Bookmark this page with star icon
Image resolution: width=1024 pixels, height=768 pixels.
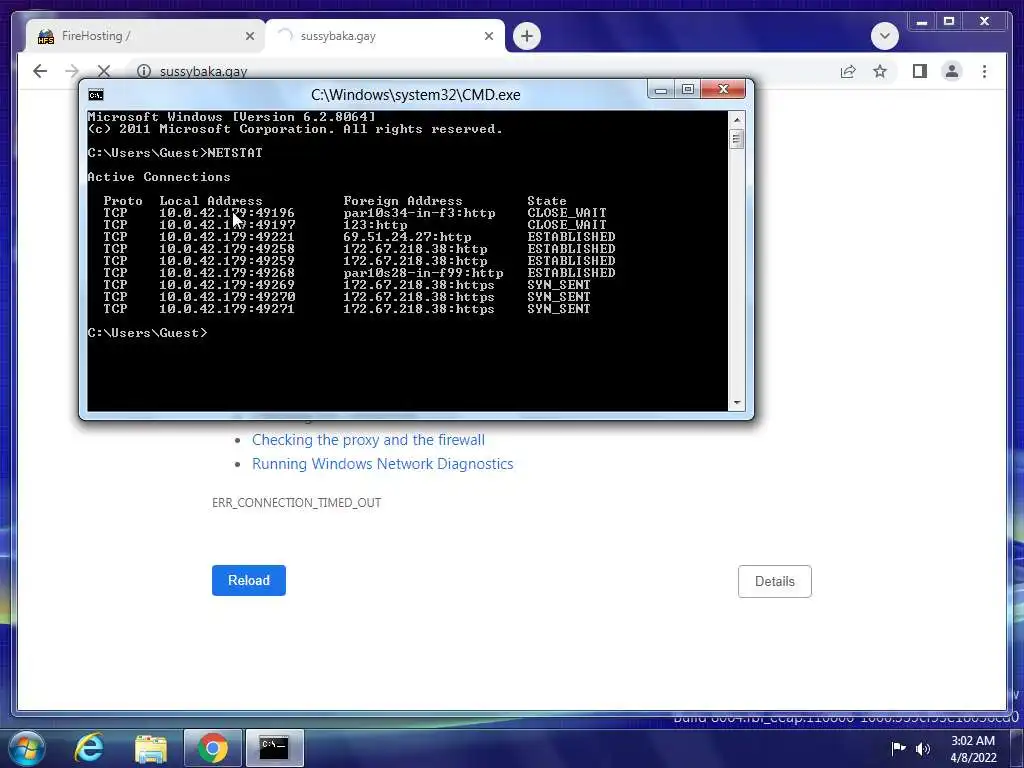880,71
